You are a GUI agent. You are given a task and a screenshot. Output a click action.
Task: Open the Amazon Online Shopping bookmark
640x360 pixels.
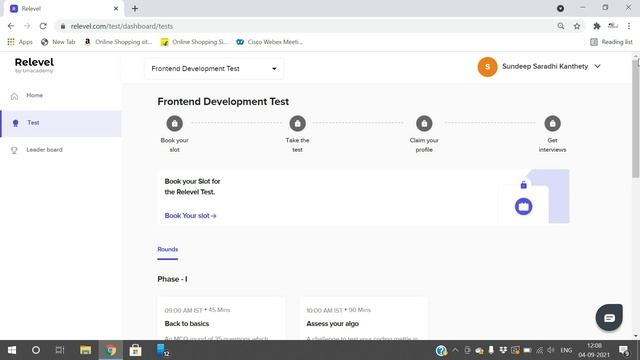click(x=118, y=42)
